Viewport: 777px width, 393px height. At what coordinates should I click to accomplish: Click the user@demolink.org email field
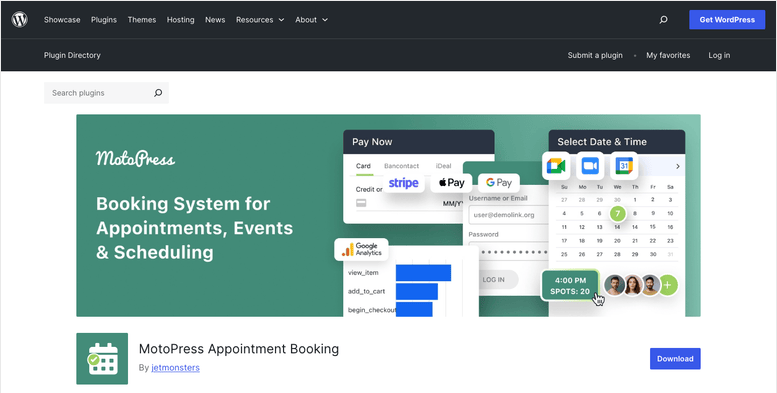[508, 215]
